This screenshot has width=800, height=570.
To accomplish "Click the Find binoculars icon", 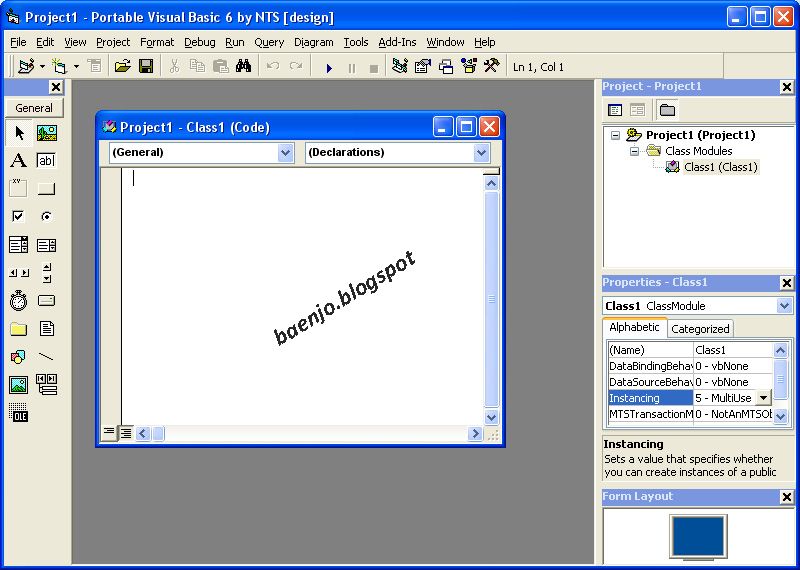I will 243,66.
